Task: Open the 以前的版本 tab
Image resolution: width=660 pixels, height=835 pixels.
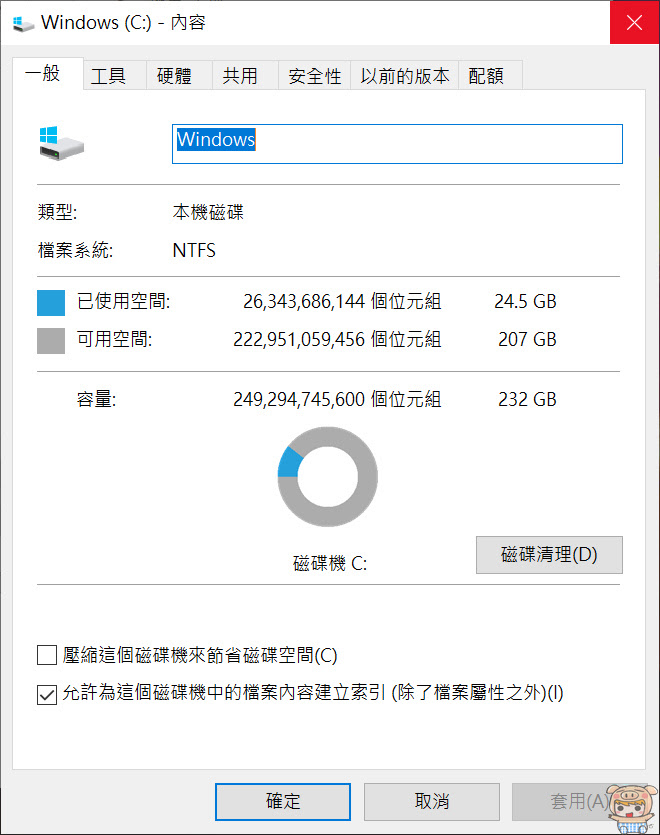Action: (x=404, y=76)
